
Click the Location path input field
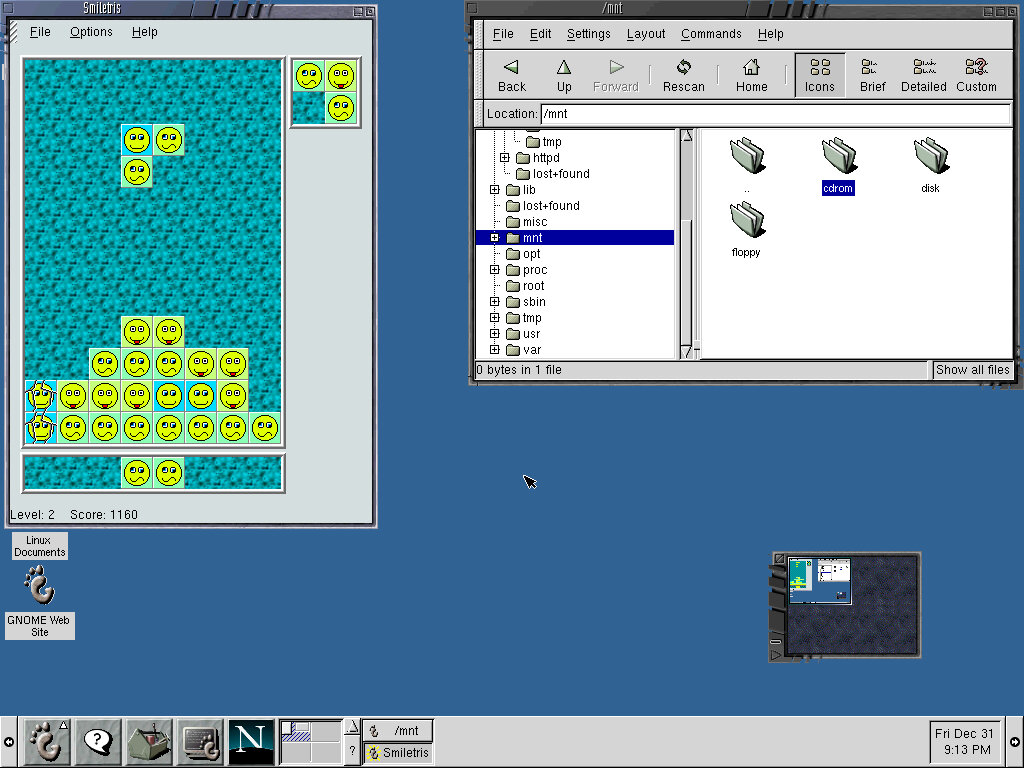(x=775, y=114)
